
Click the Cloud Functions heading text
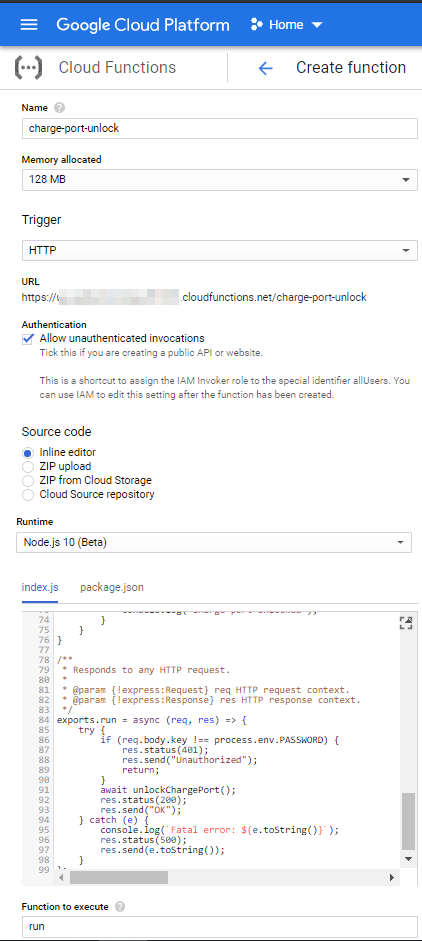117,67
